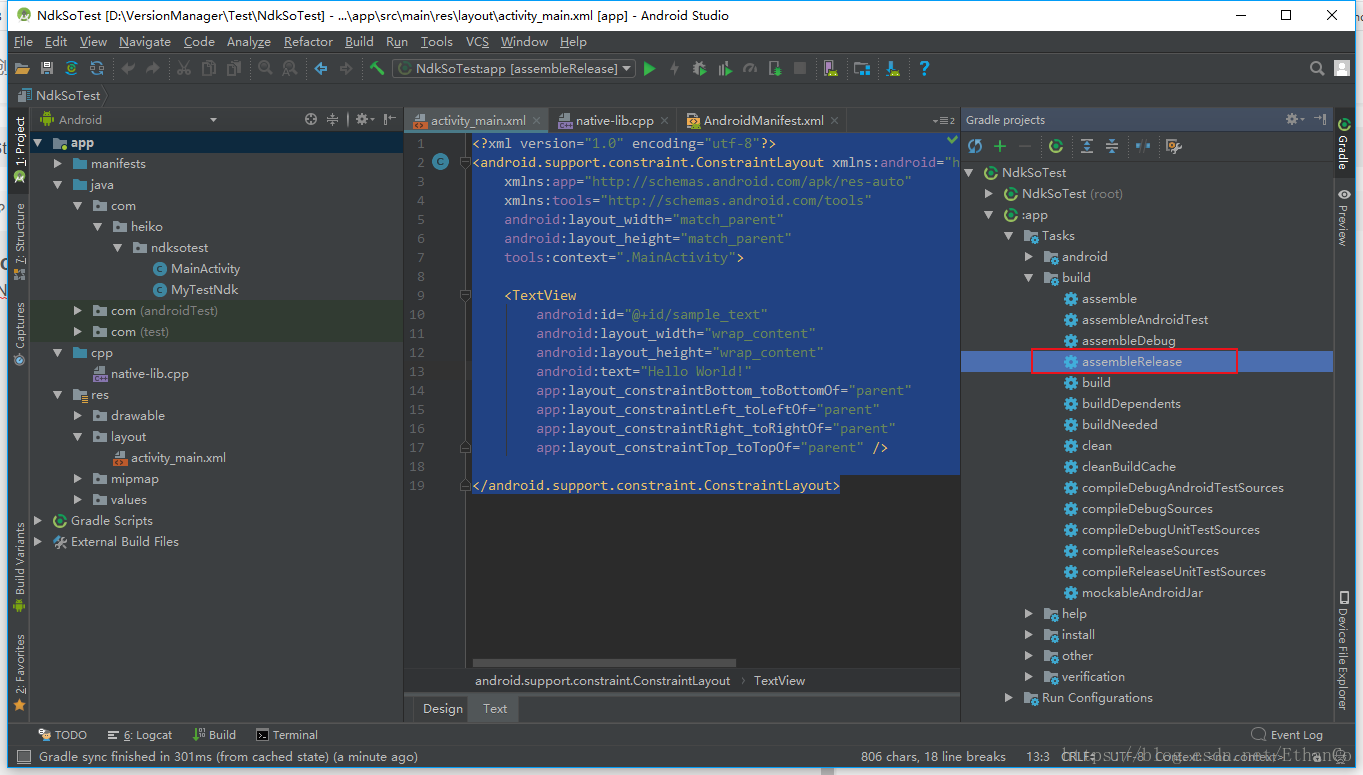The image size is (1363, 775).
Task: Click the Profile app gauge icon
Action: [x=750, y=68]
